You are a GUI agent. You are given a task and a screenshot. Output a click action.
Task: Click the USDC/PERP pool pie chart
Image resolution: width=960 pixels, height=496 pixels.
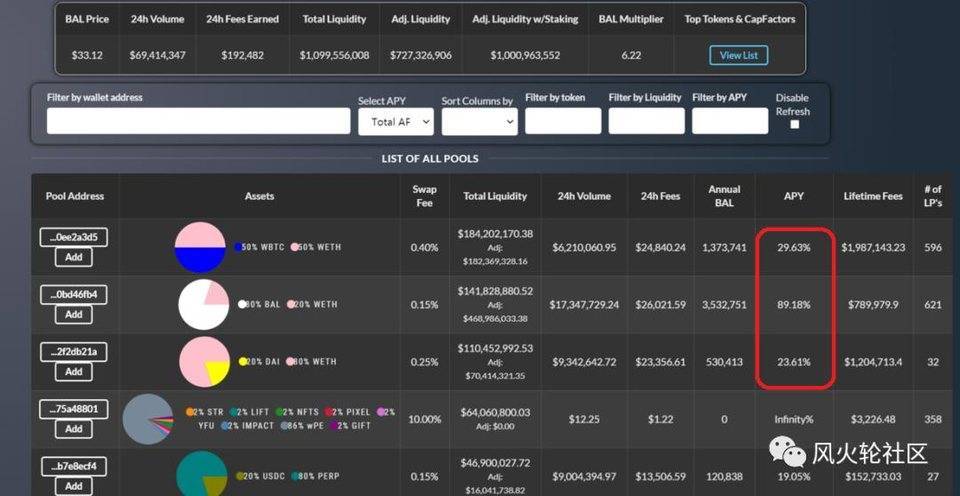click(x=202, y=475)
